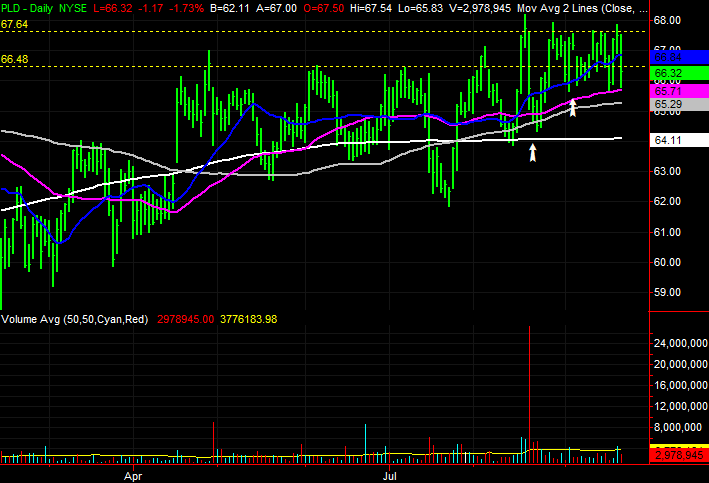The height and width of the screenshot is (483, 709).
Task: Click the white 64.11 moving average tag
Action: click(x=679, y=140)
